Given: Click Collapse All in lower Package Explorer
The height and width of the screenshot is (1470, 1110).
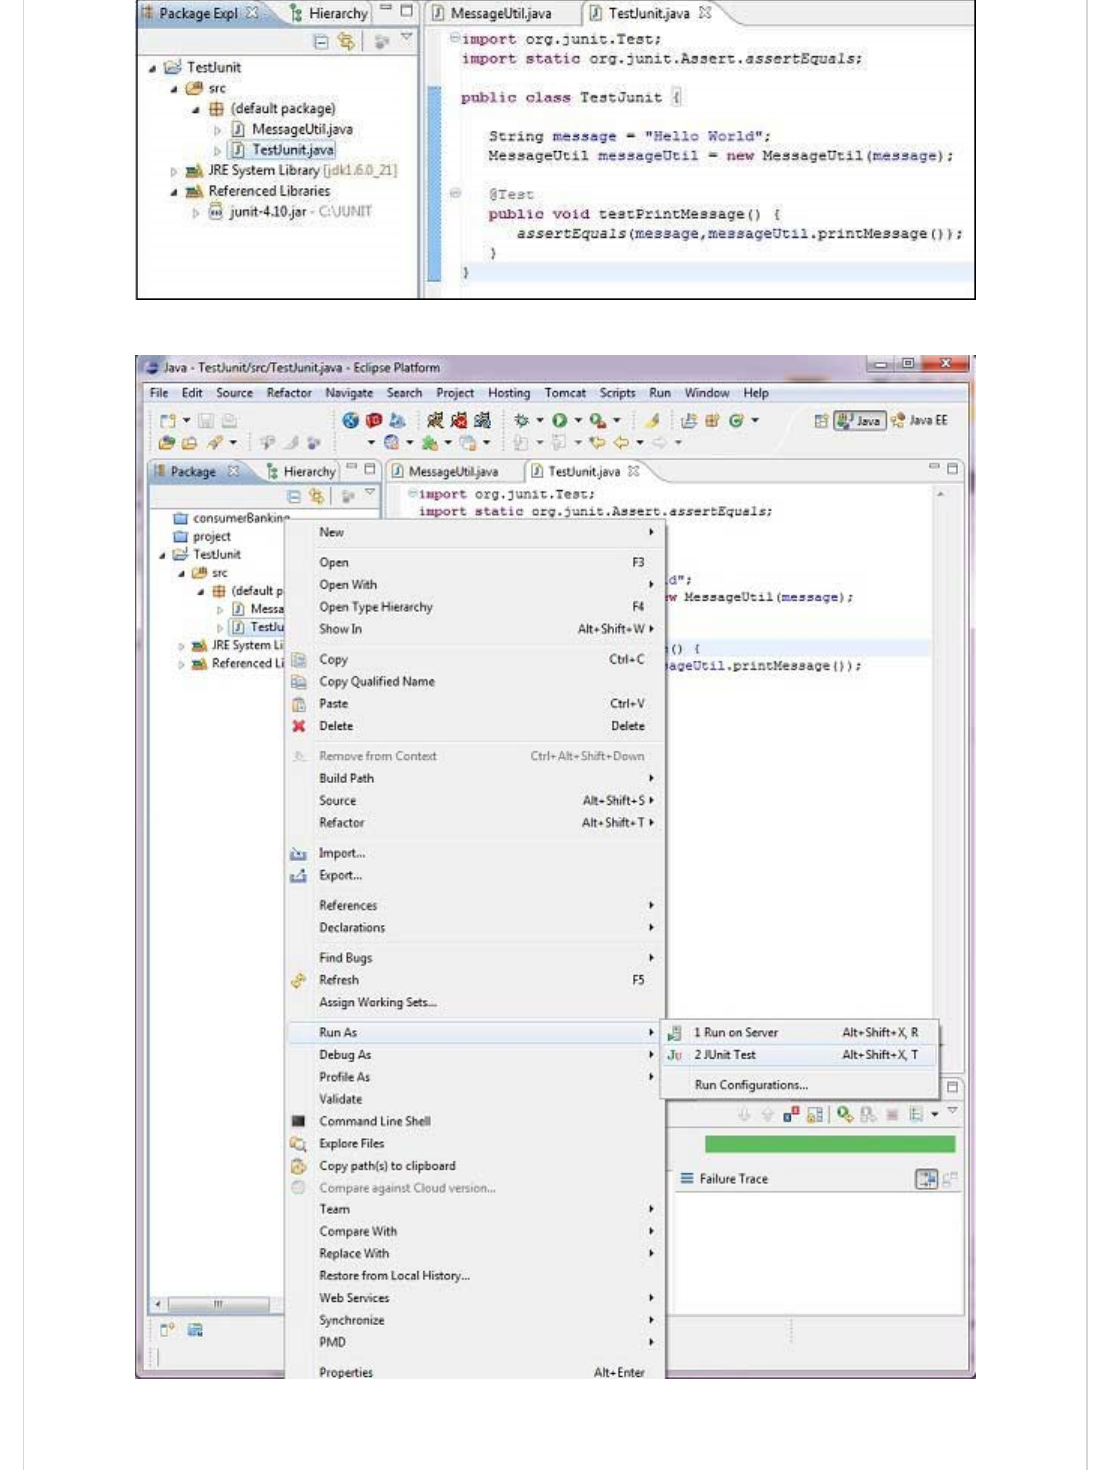Looking at the screenshot, I should (x=294, y=496).
